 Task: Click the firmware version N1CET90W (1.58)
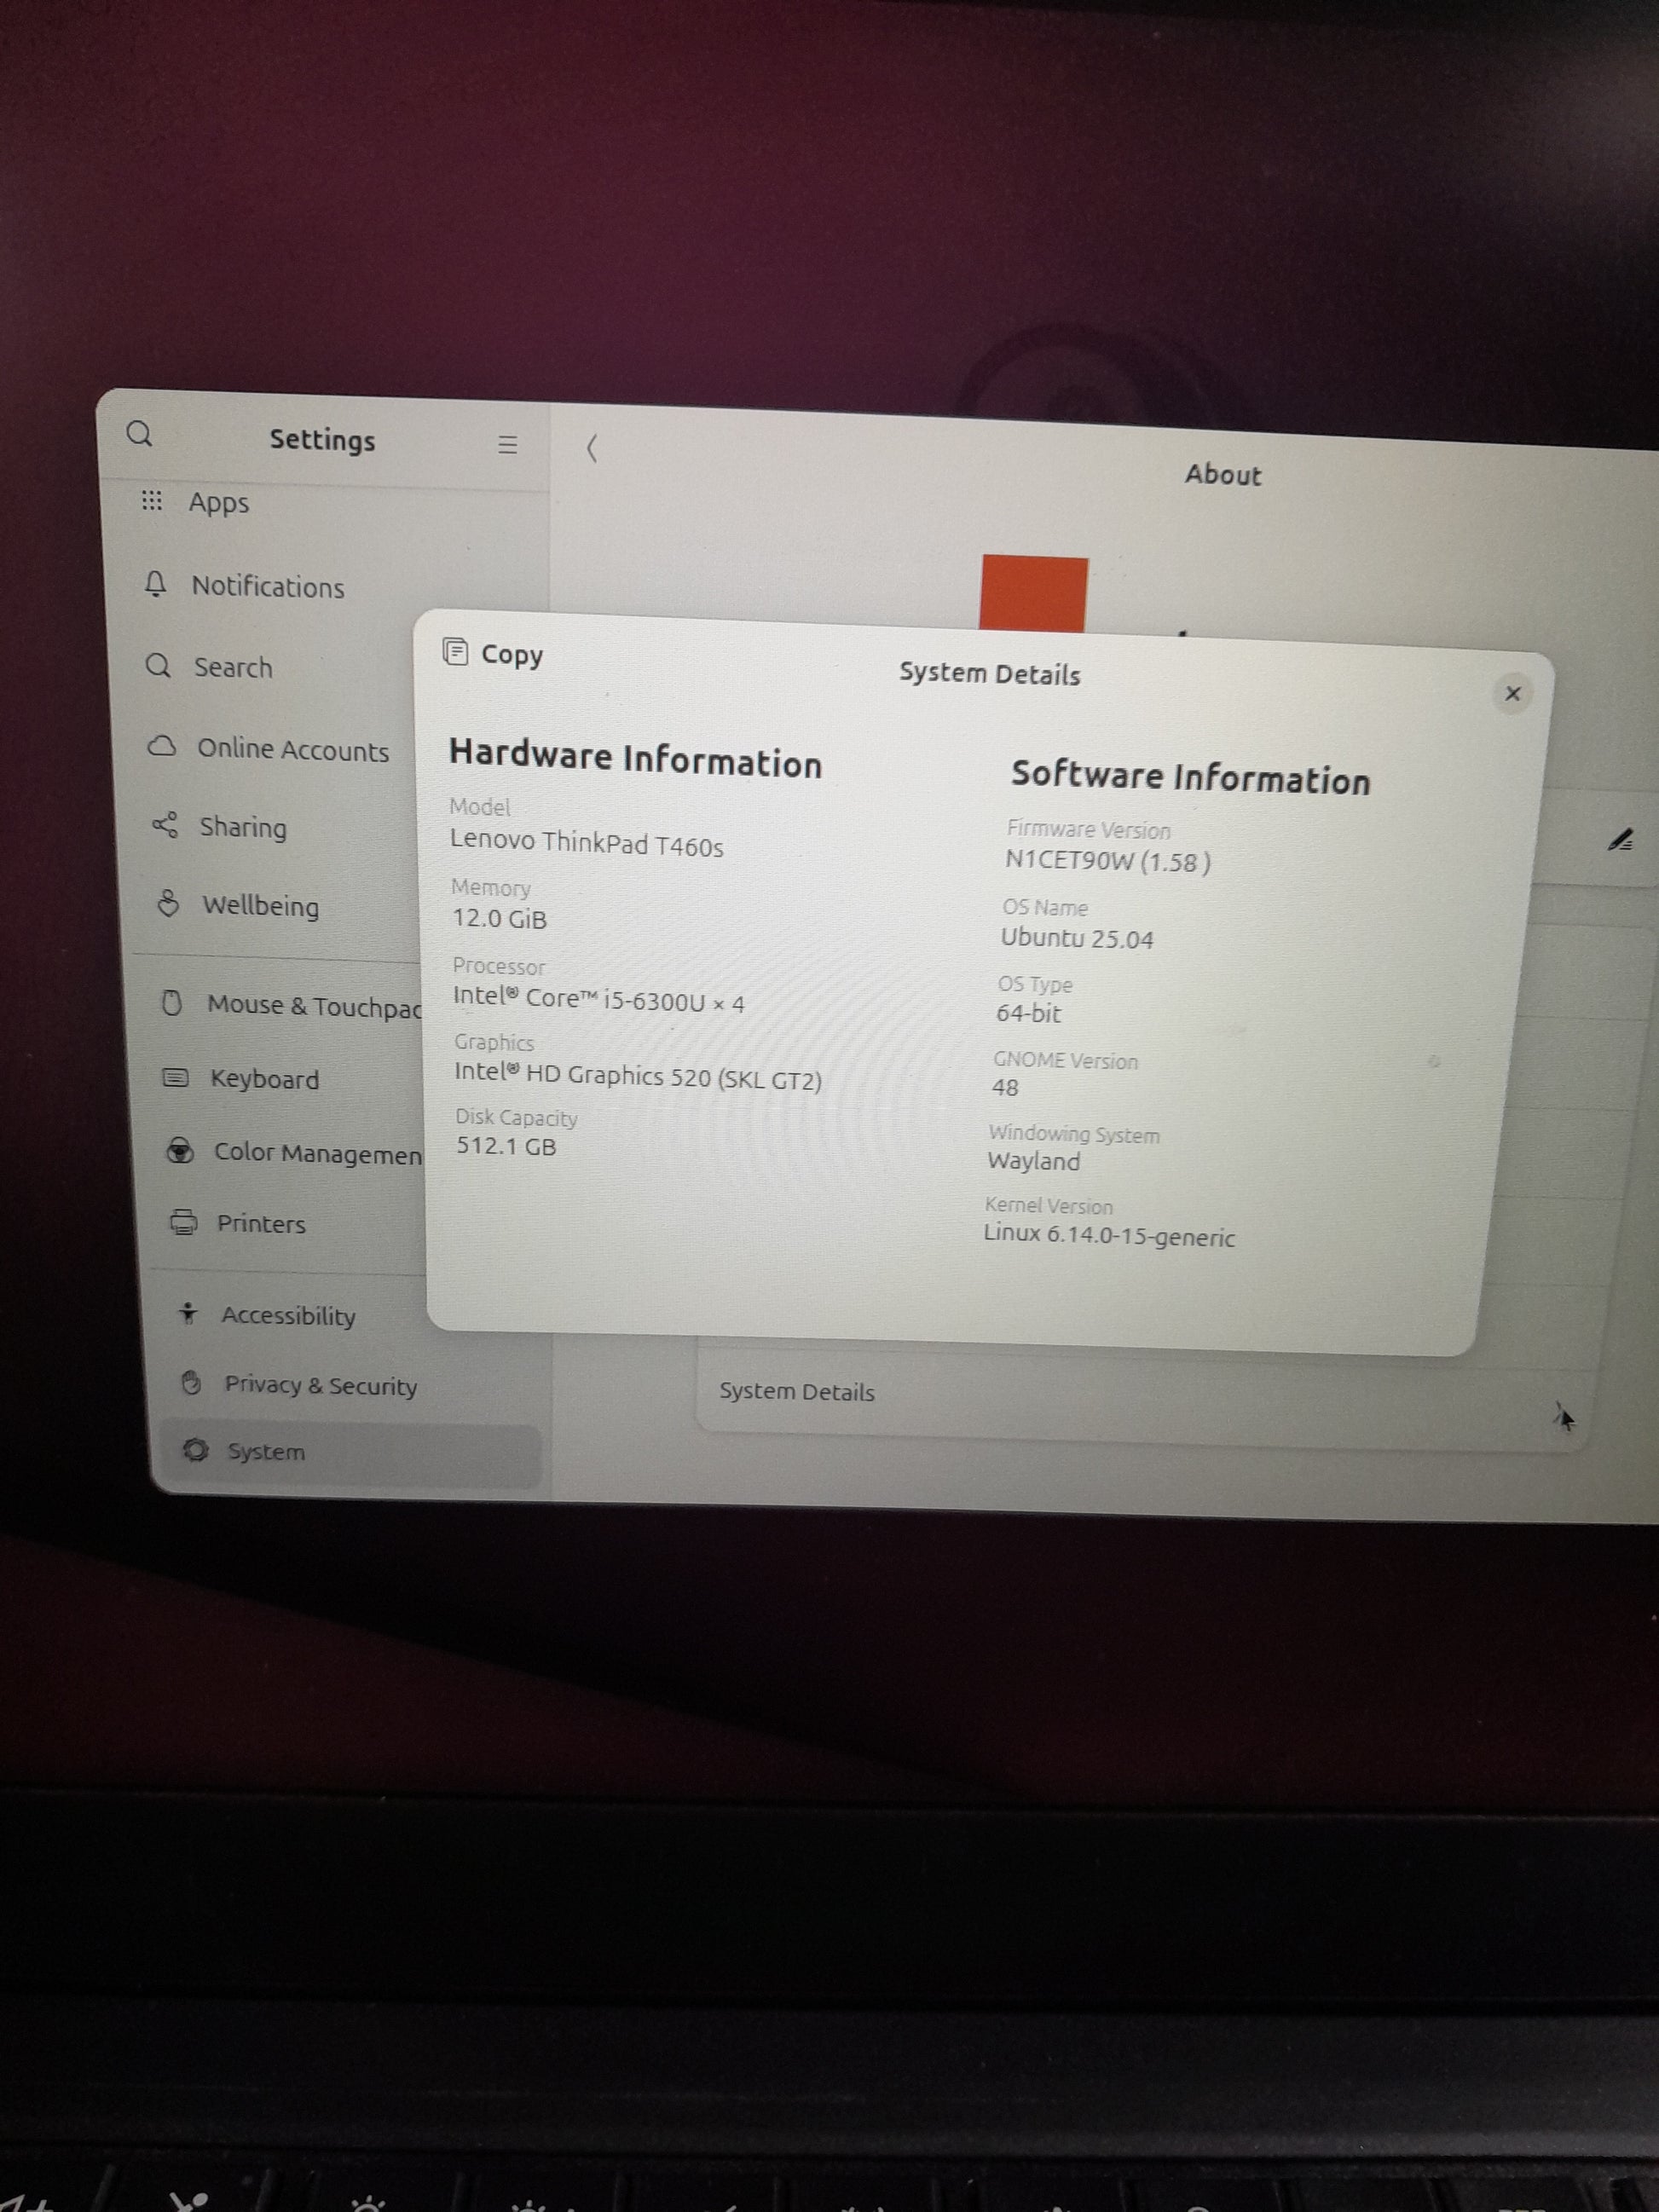[x=1108, y=861]
